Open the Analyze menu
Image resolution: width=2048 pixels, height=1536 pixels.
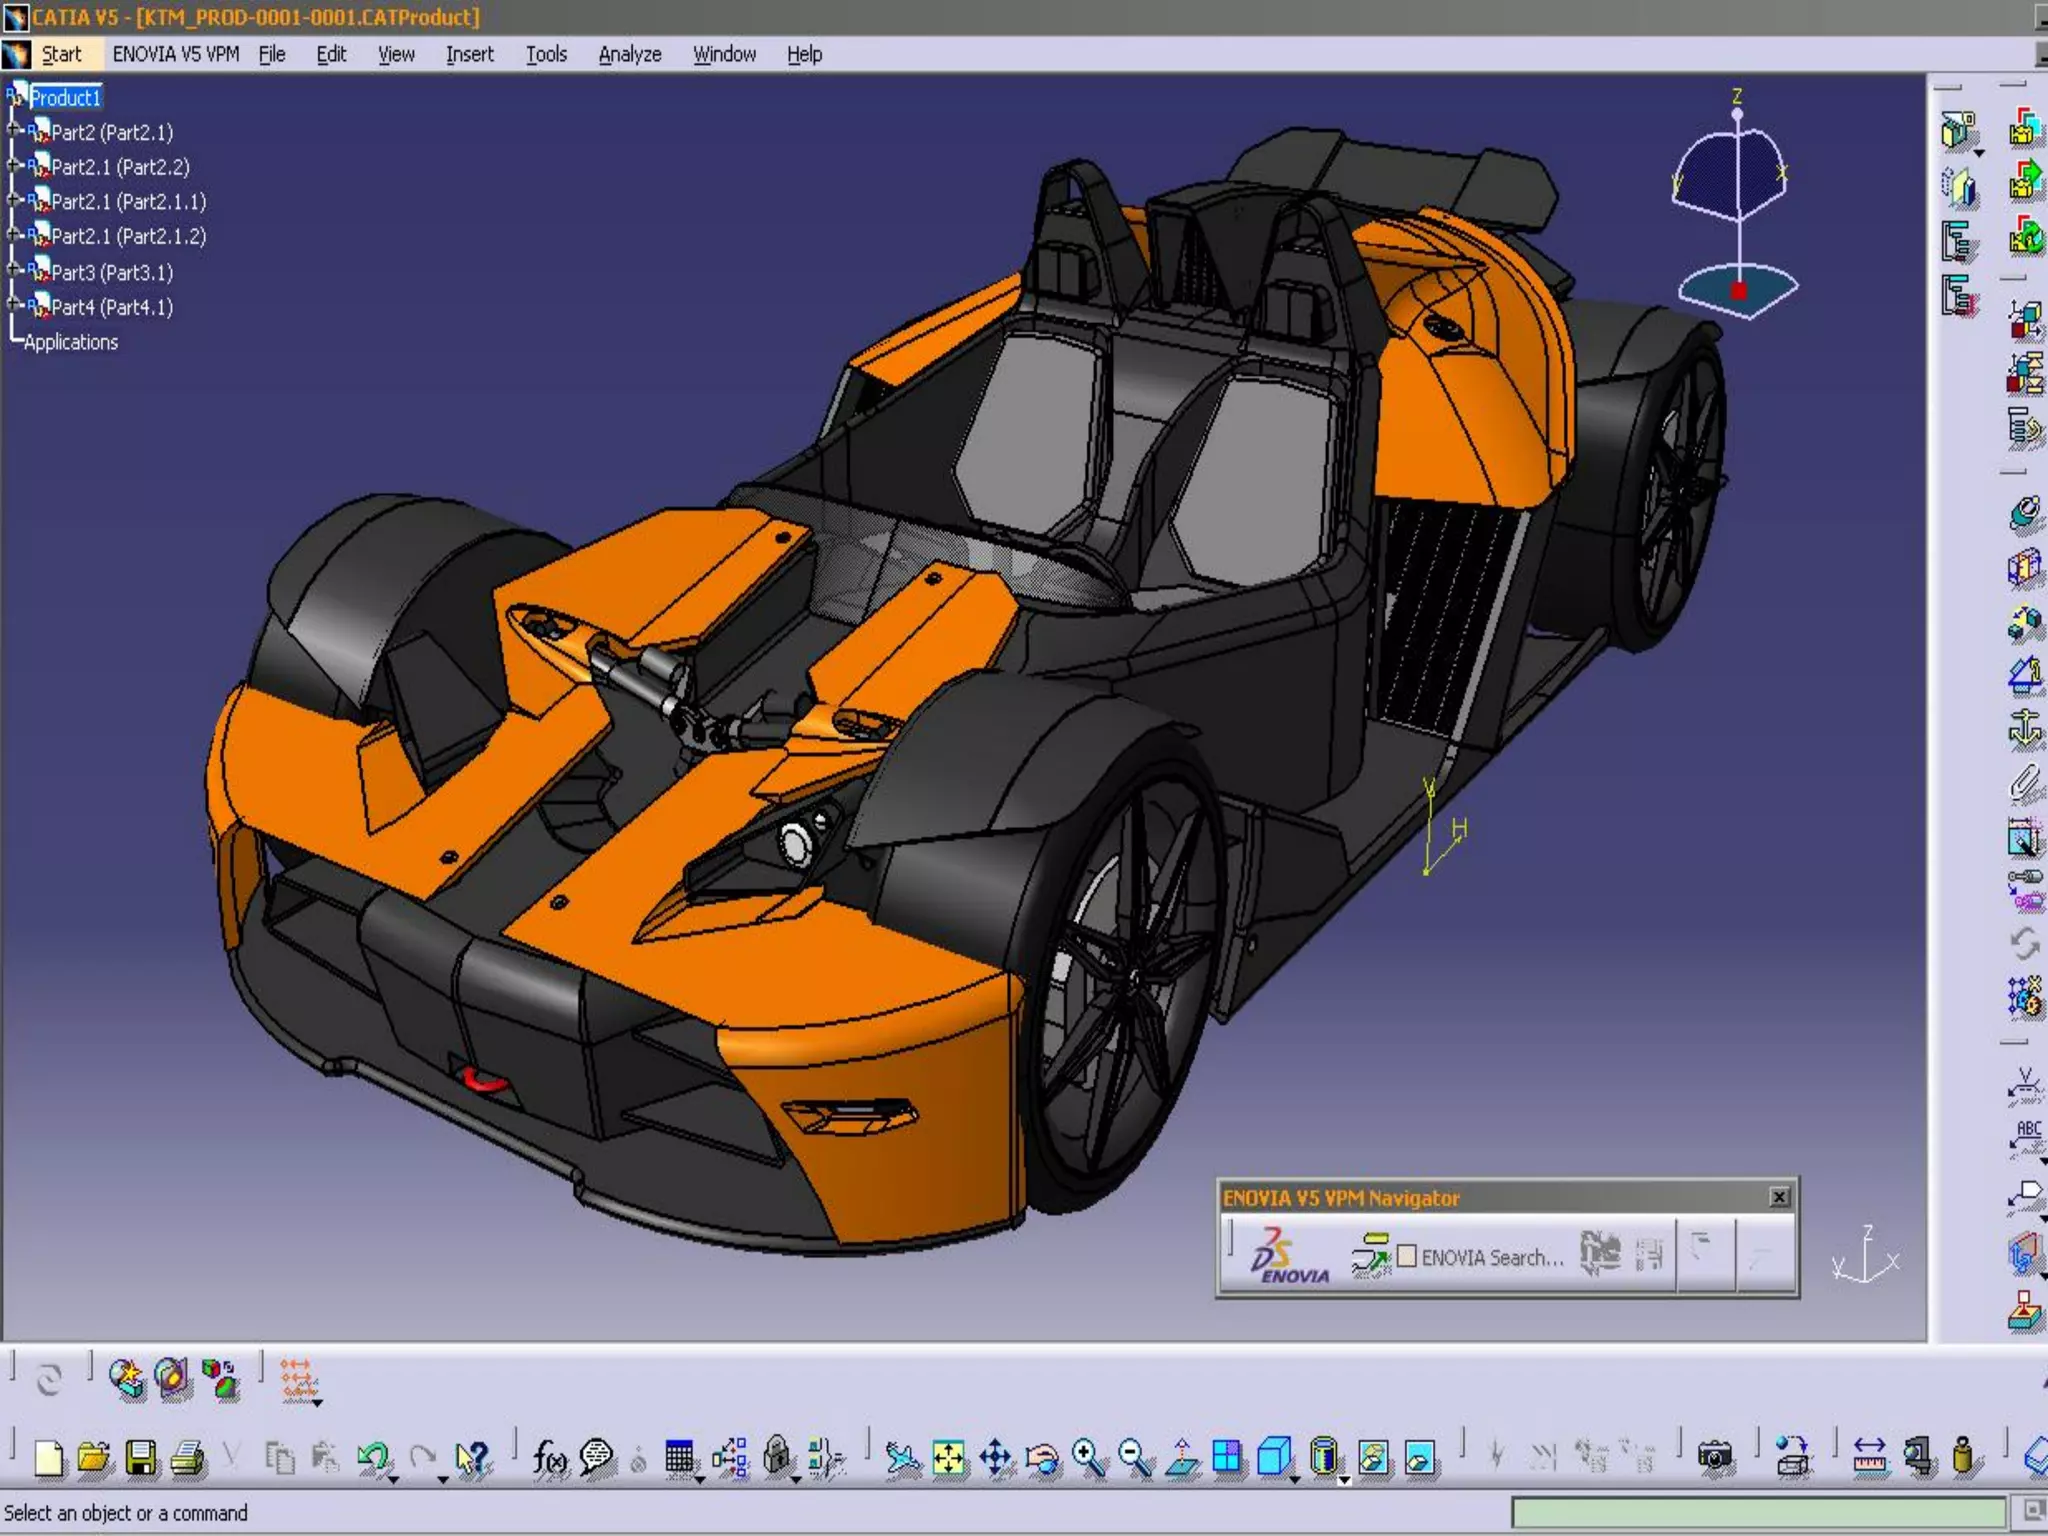[629, 54]
